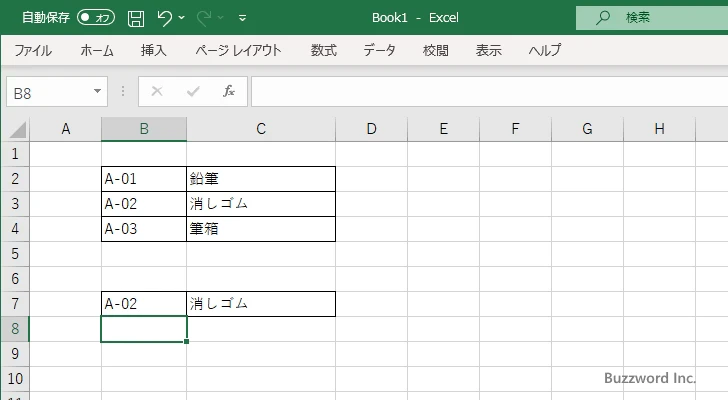Toggle the 自動保存 AutoSave switch

(x=96, y=18)
